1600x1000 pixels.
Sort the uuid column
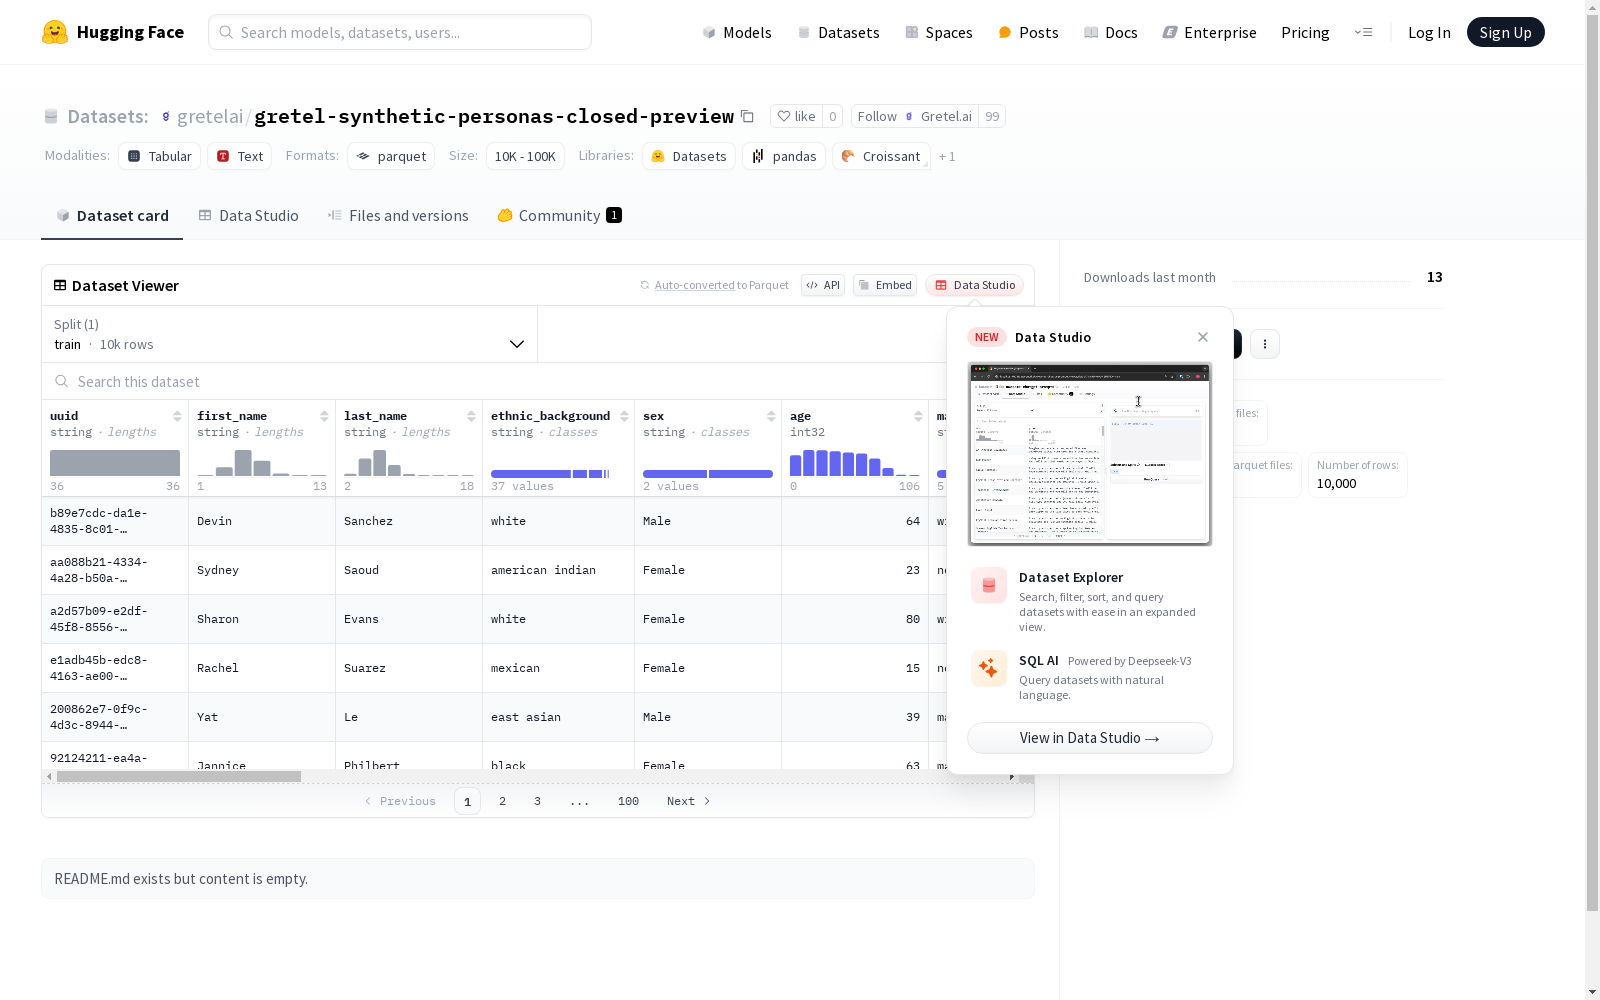(177, 416)
